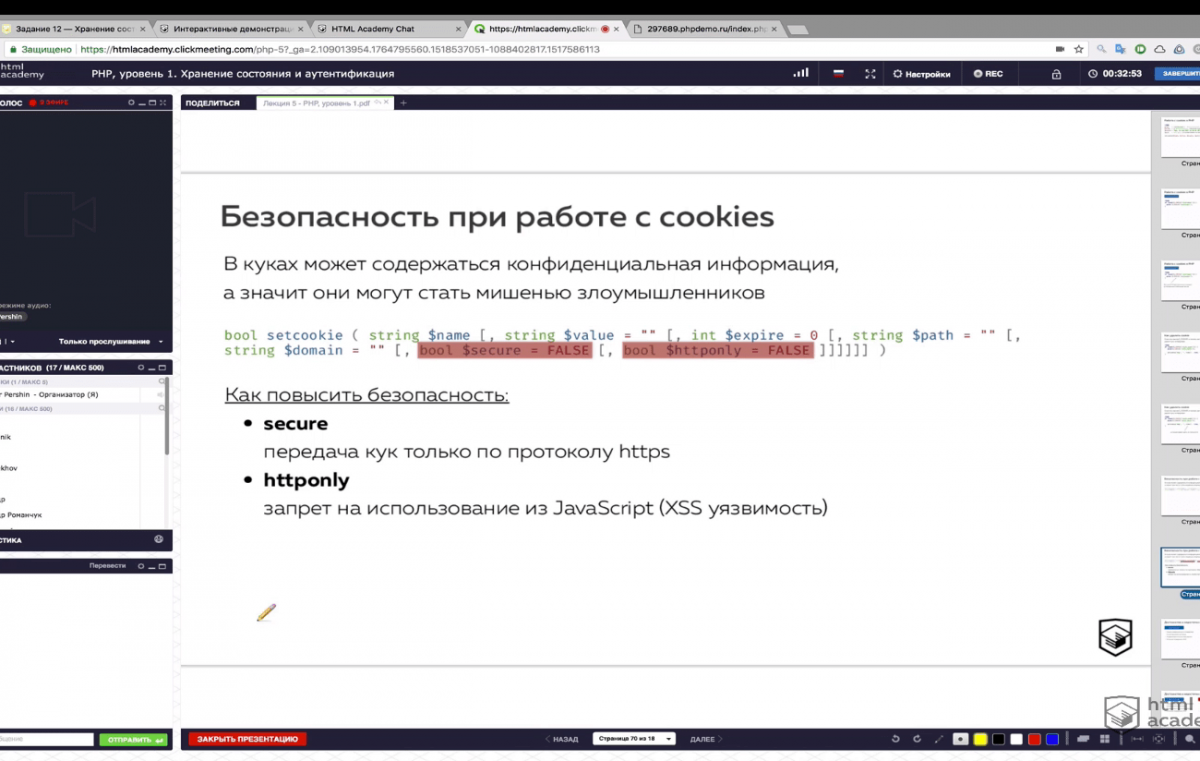Screen dimensions: 1200x761
Task: Close the Лекция 5 pdf tab
Action: (385, 102)
